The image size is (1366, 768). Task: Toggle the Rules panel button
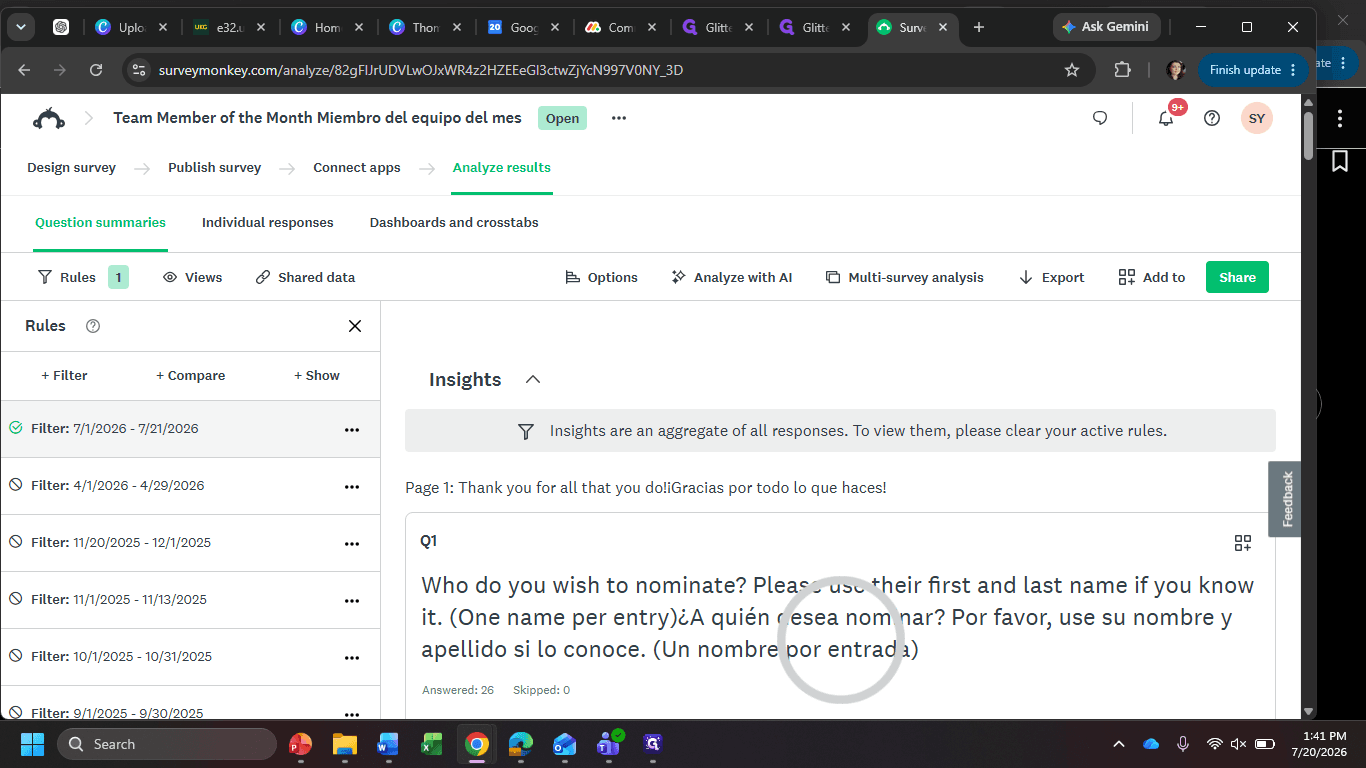82,277
